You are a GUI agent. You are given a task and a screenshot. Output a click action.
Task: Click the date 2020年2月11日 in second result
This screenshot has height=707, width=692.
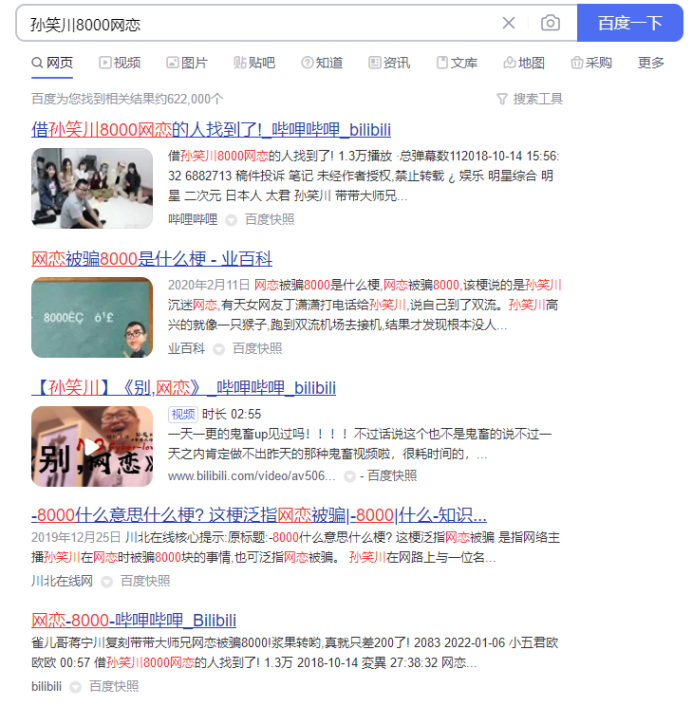209,285
